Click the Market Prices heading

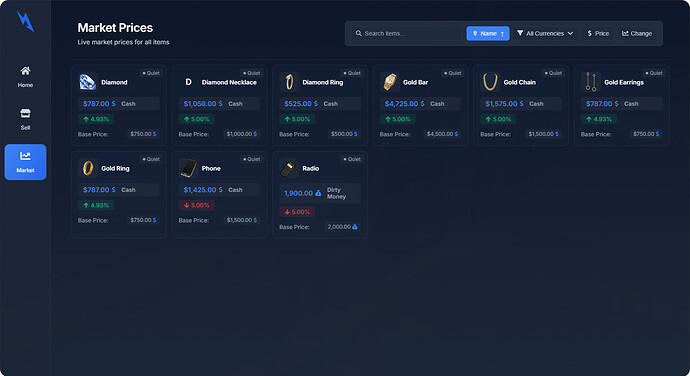(115, 28)
